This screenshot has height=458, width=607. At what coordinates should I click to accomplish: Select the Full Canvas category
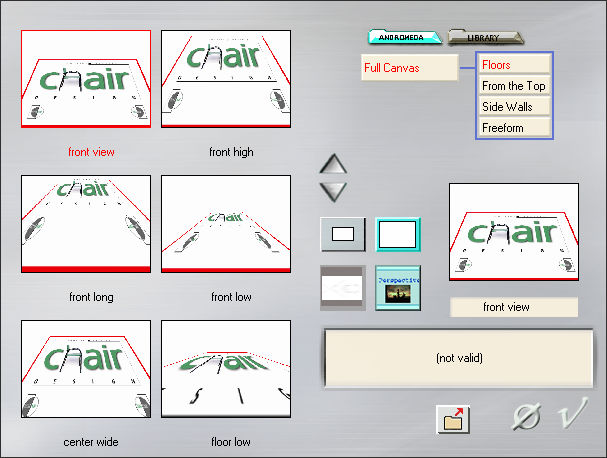409,68
